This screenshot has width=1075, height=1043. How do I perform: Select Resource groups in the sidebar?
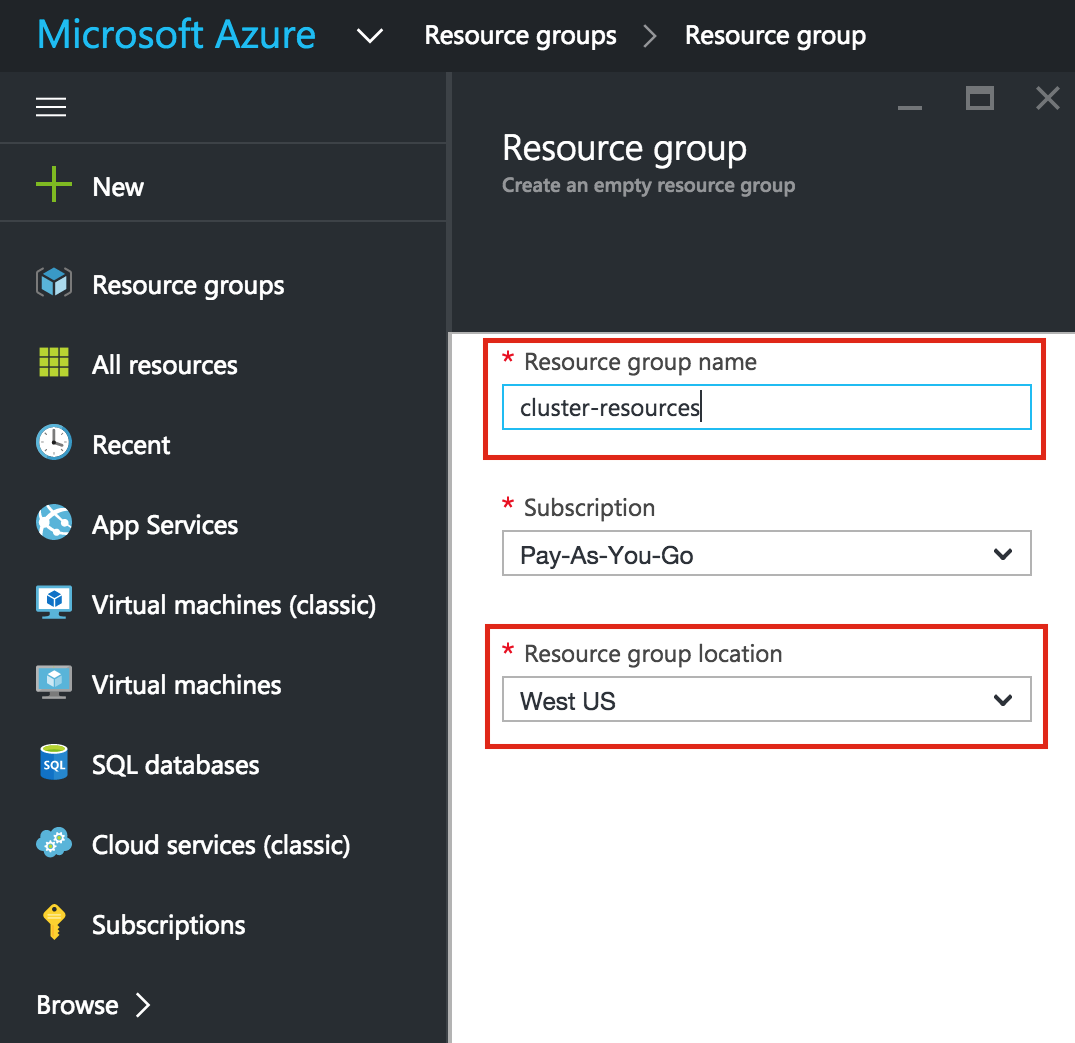point(188,285)
